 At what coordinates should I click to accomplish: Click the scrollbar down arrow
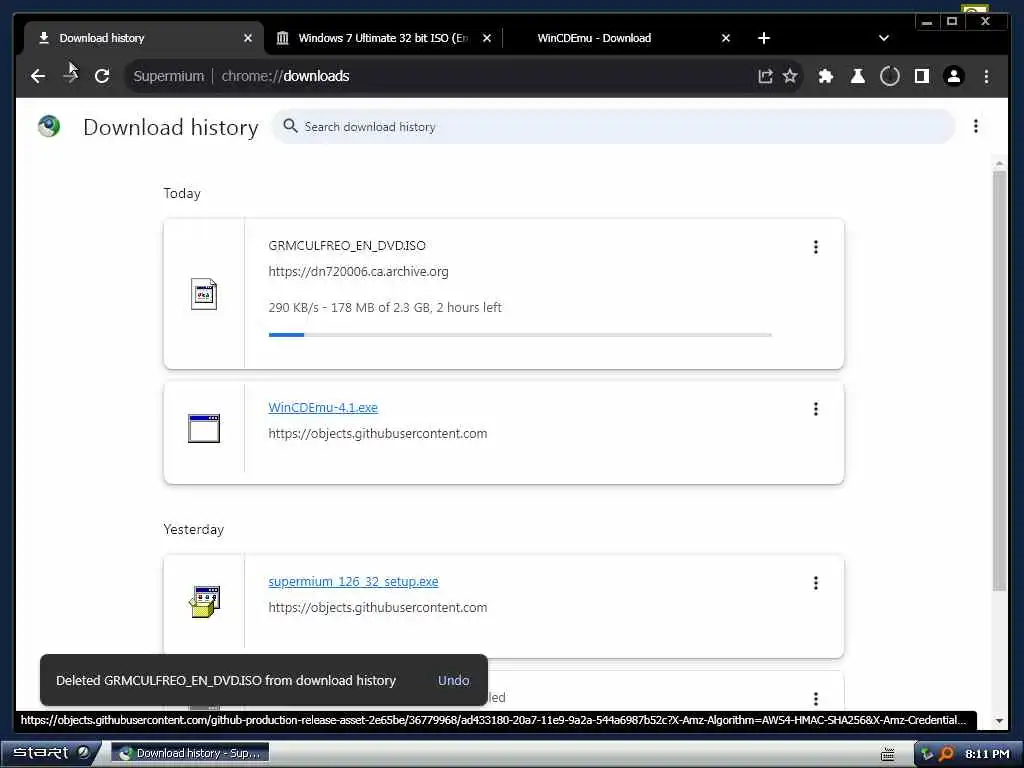pyautogui.click(x=999, y=721)
